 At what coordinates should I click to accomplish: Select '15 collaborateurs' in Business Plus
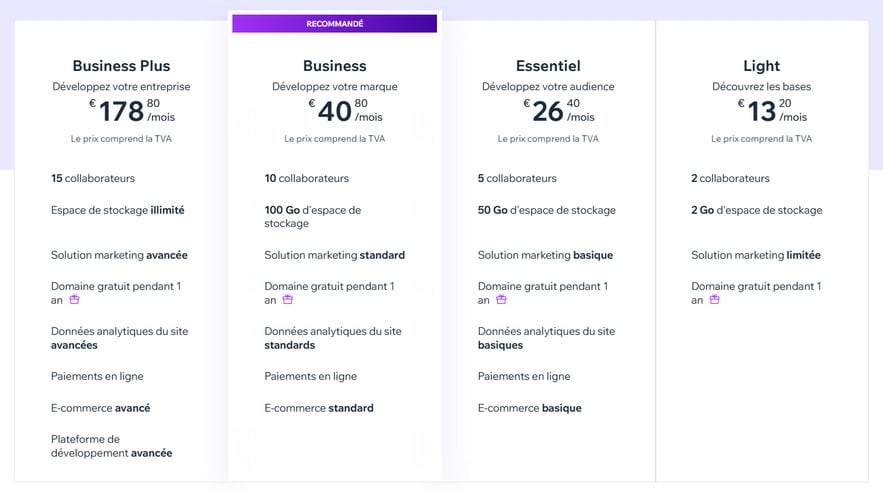[x=93, y=178]
